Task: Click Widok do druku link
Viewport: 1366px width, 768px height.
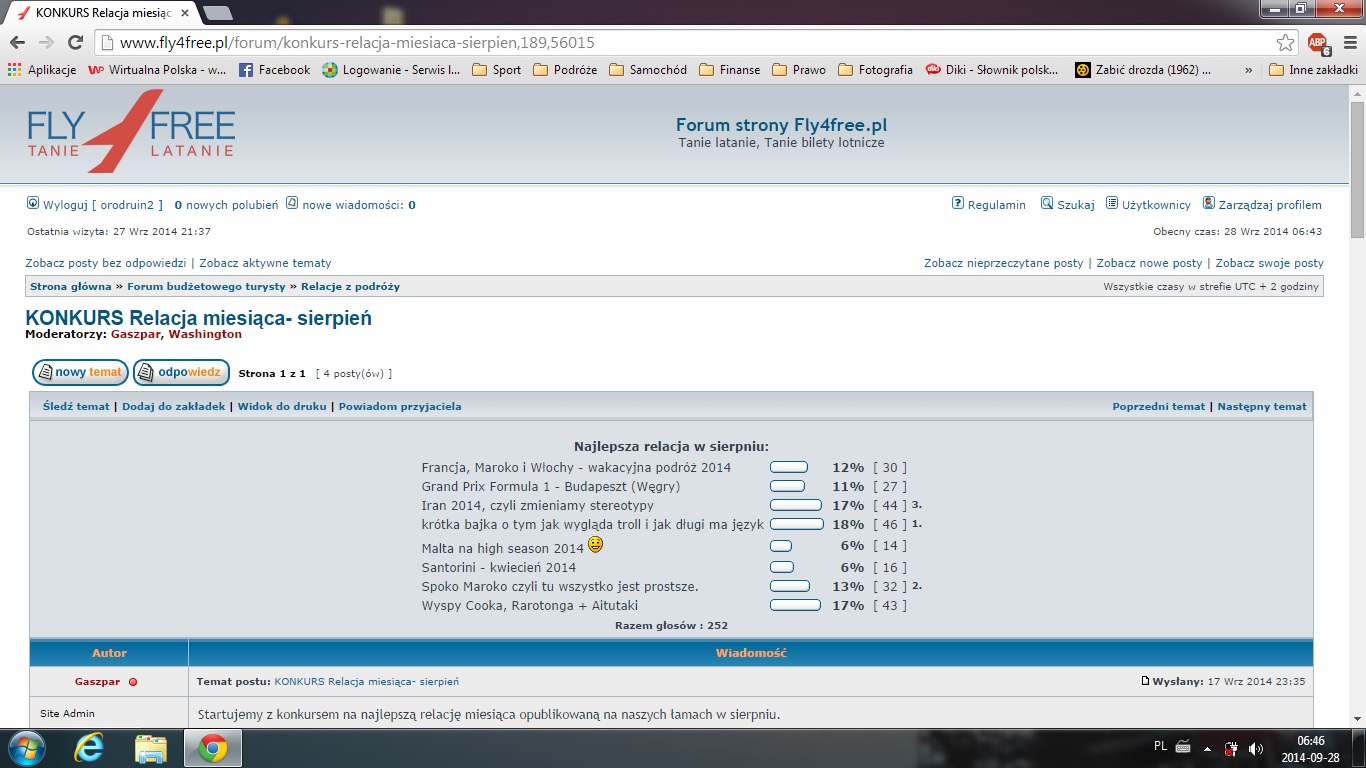Action: 282,407
